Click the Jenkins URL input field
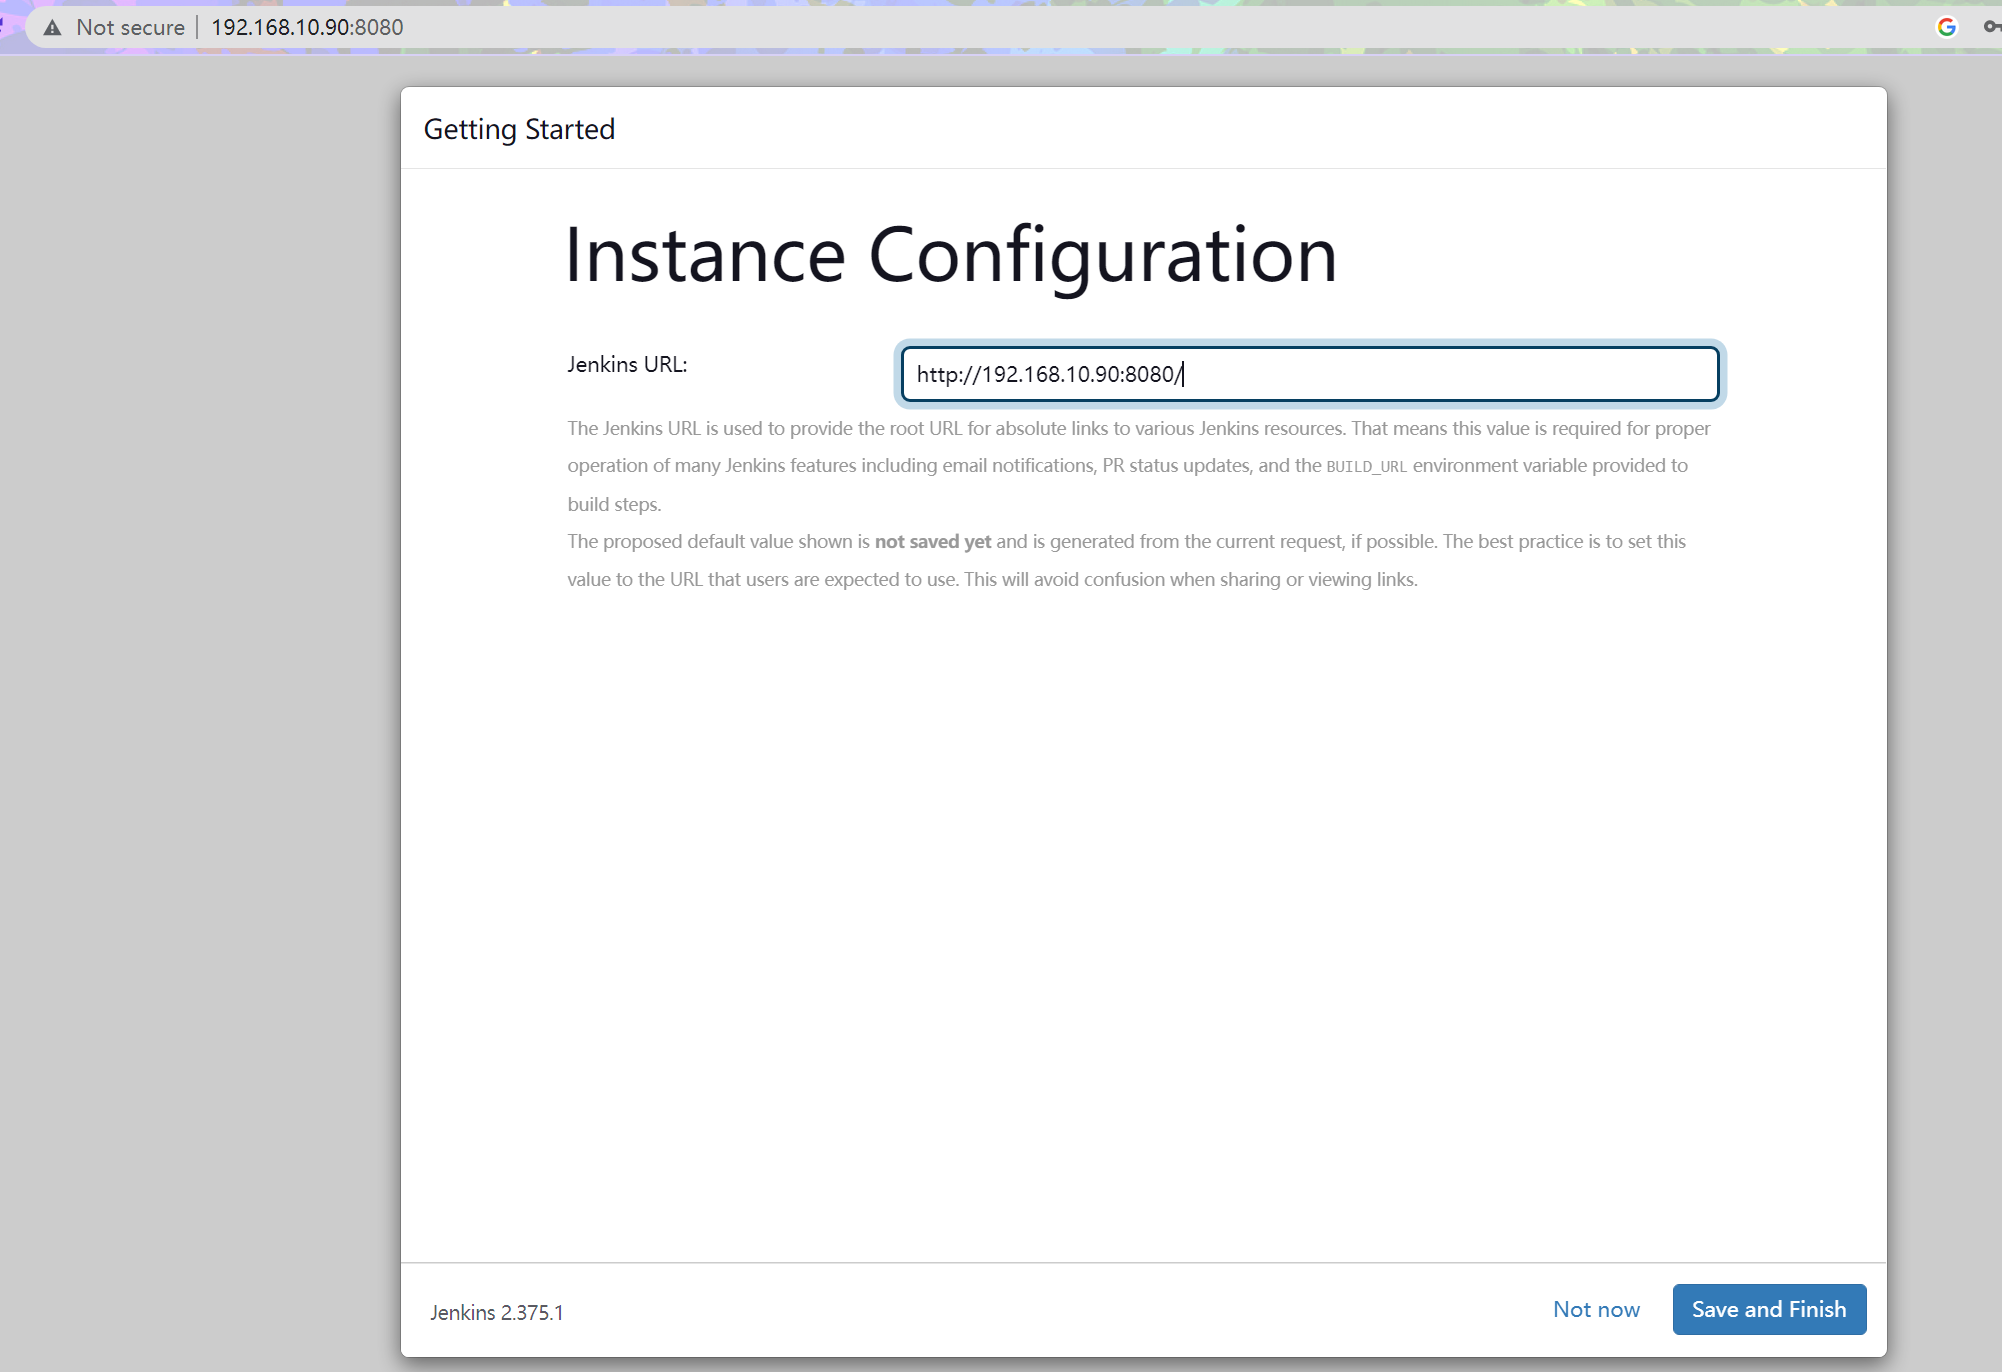Image resolution: width=2002 pixels, height=1372 pixels. pos(1309,374)
